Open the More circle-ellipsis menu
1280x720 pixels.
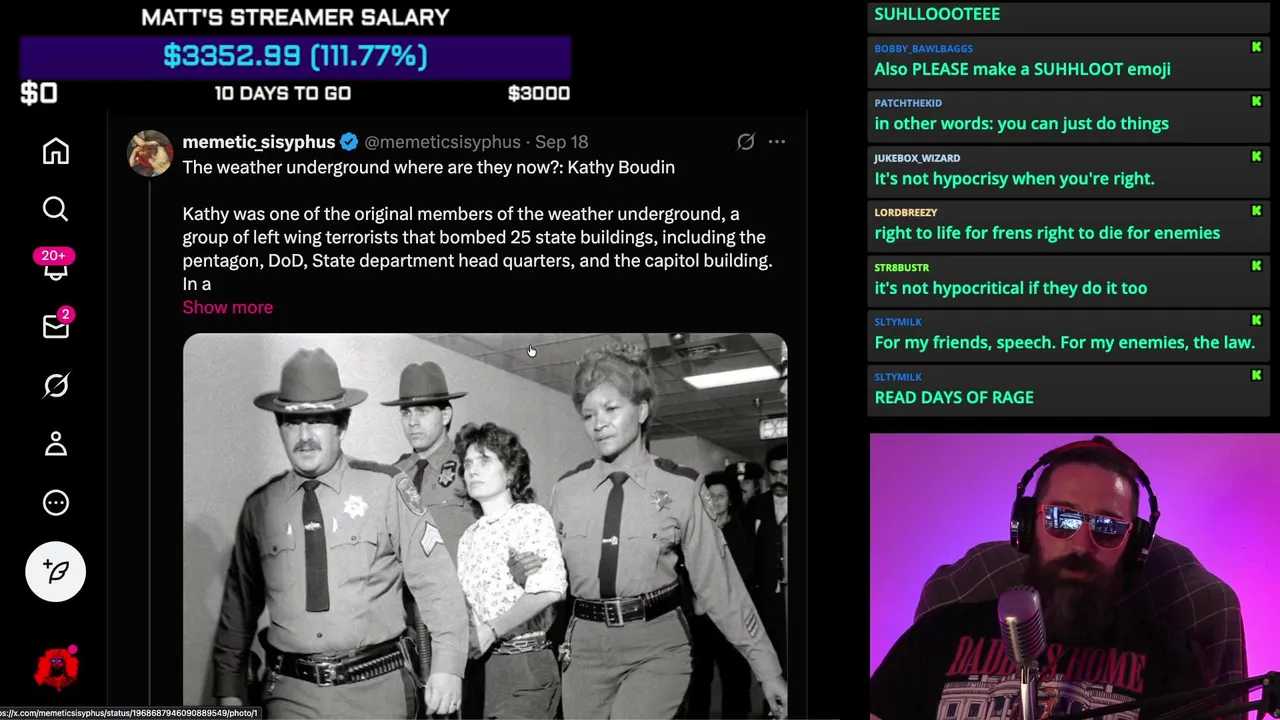[56, 503]
